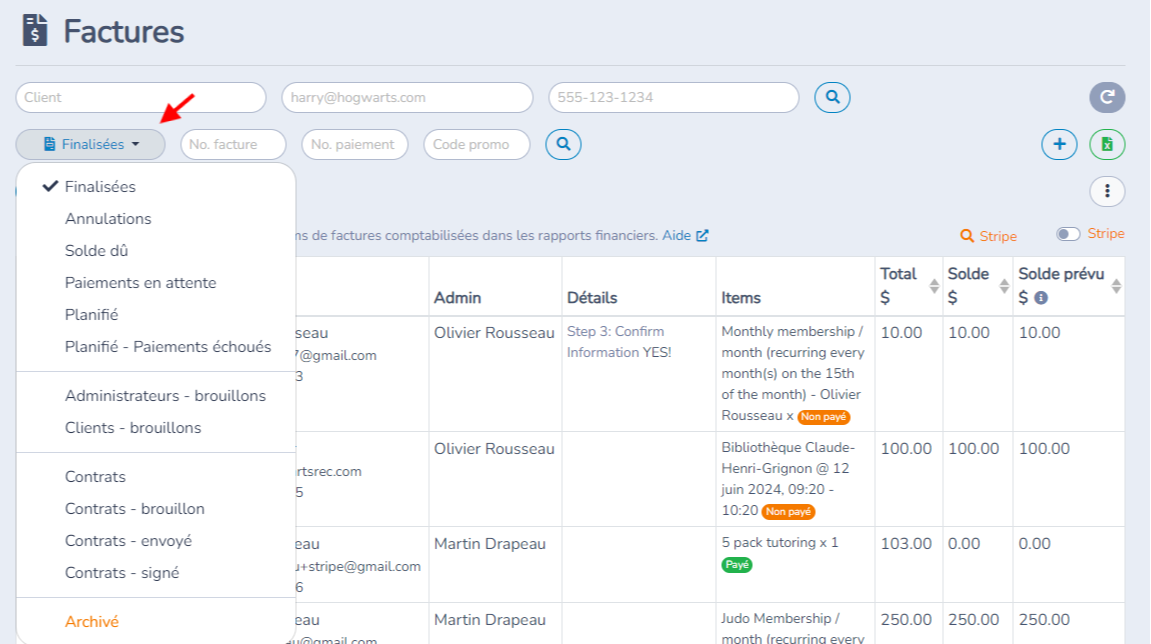Click the search icon beside the phone field
Viewport: 1151px width, 644px height.
click(832, 97)
